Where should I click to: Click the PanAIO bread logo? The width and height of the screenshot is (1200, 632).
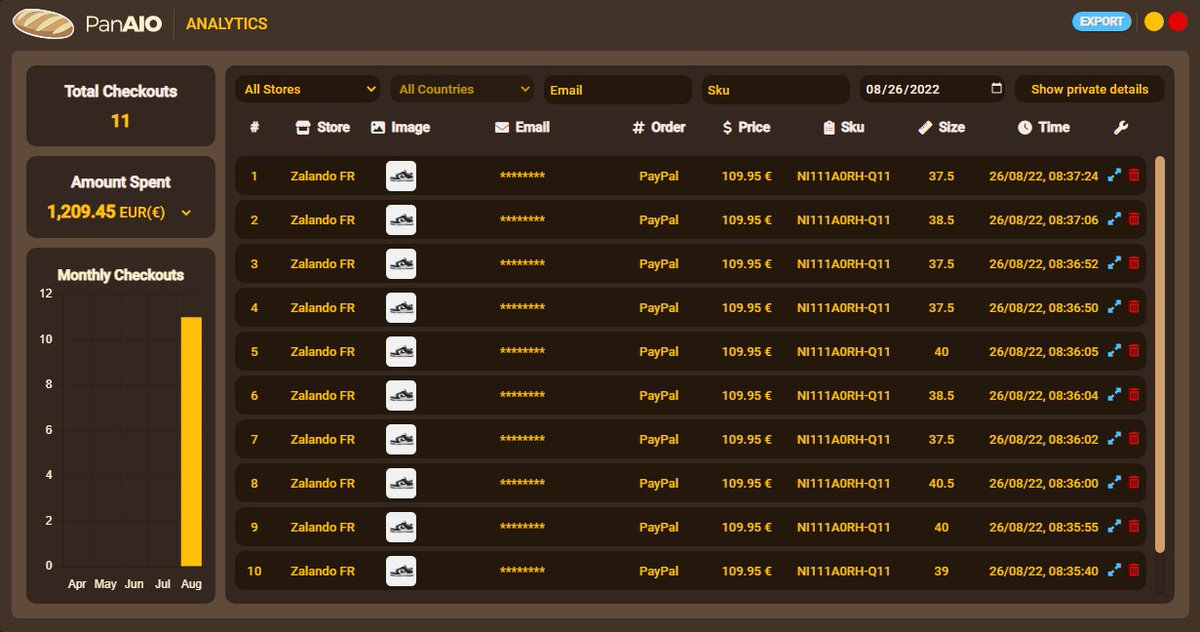(44, 23)
